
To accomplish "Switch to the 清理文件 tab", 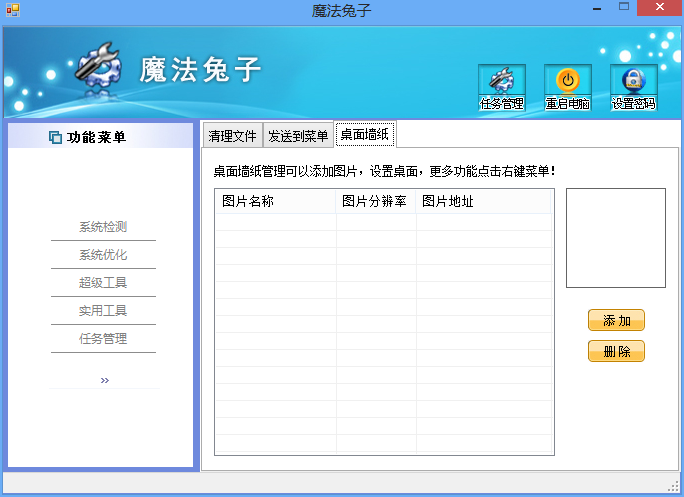I will pos(233,136).
